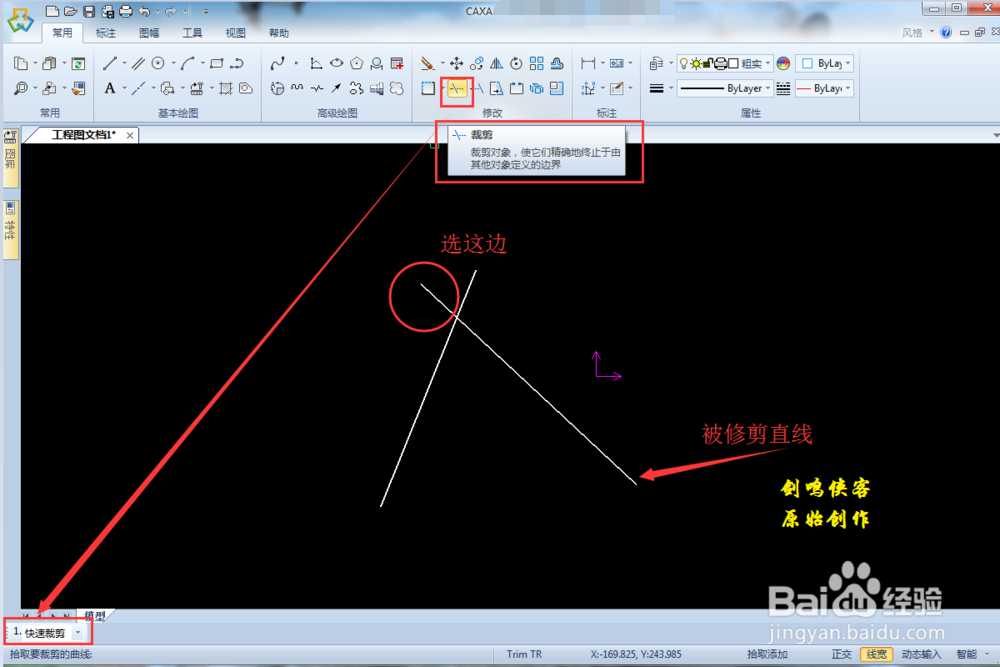Select the Move/translate tool
1000x667 pixels.
pos(456,63)
